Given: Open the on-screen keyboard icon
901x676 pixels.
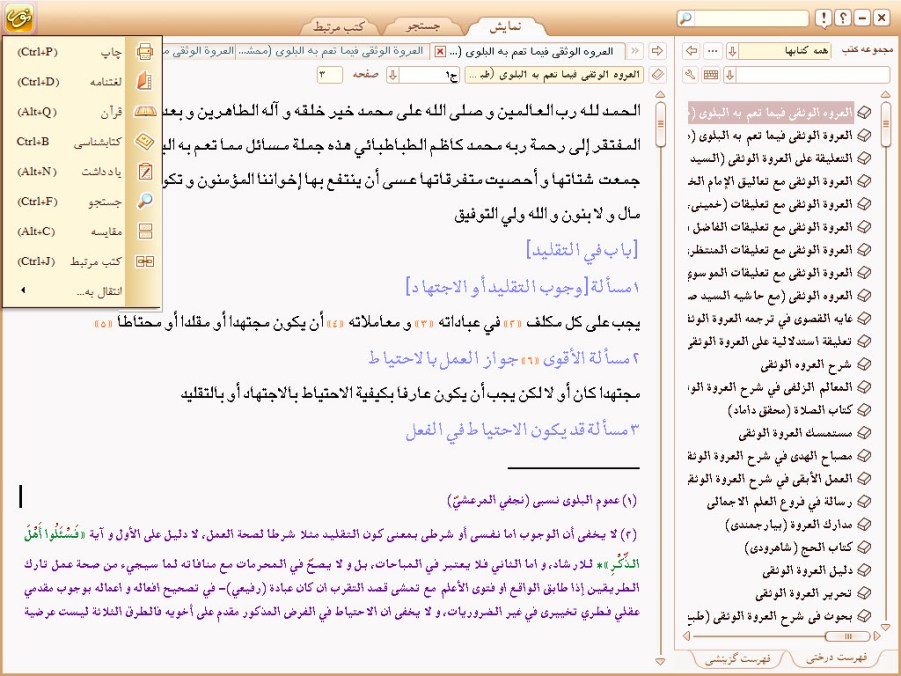Looking at the screenshot, I should [711, 75].
